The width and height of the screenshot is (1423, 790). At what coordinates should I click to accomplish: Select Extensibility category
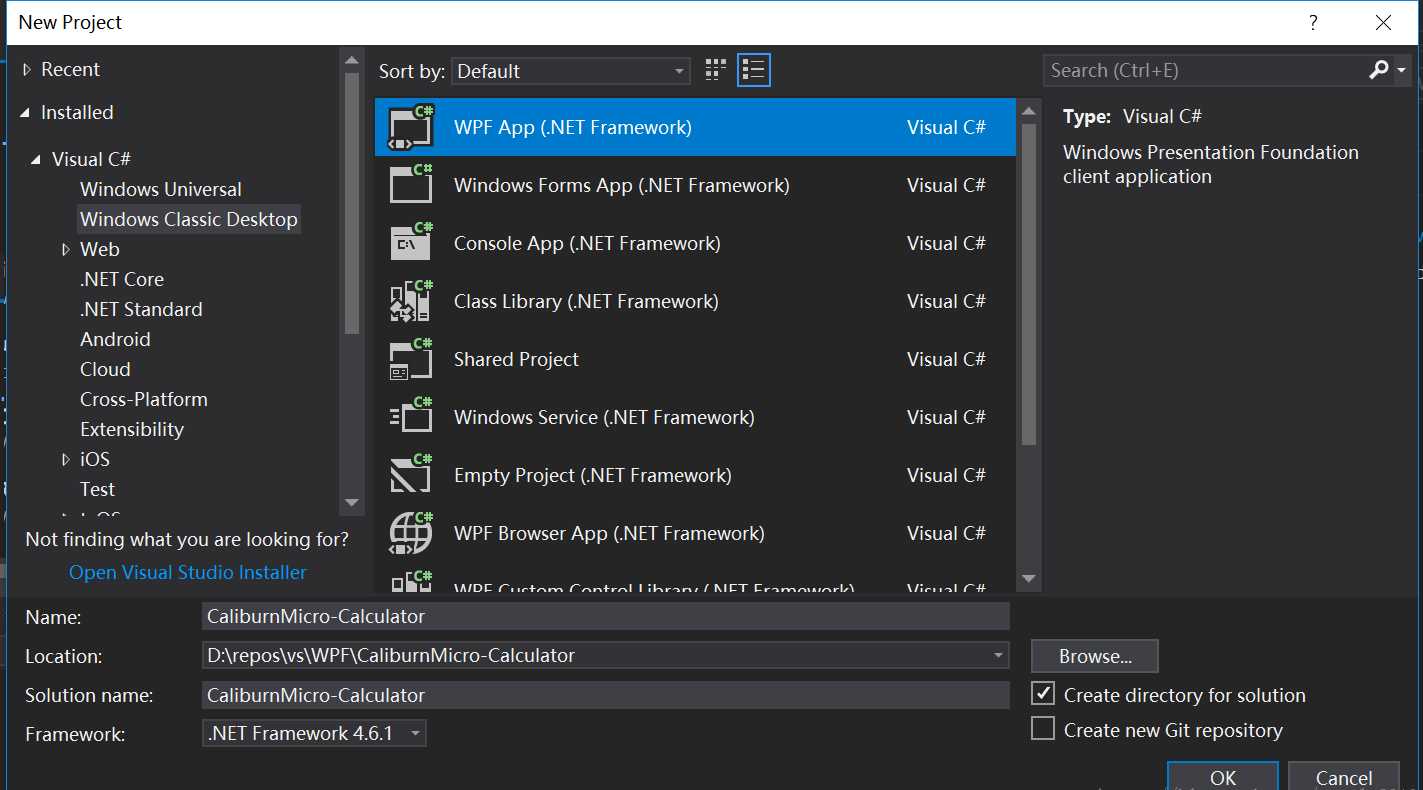(132, 429)
